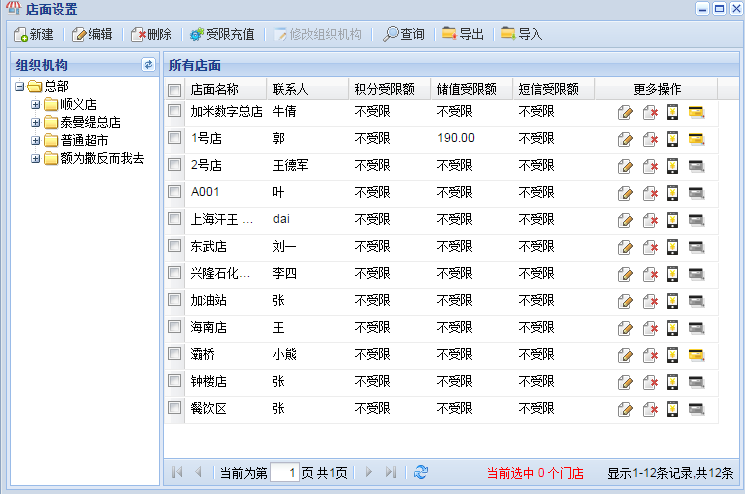Edit the 加米数字总店 row via pencil icon
The image size is (745, 494).
pos(625,113)
